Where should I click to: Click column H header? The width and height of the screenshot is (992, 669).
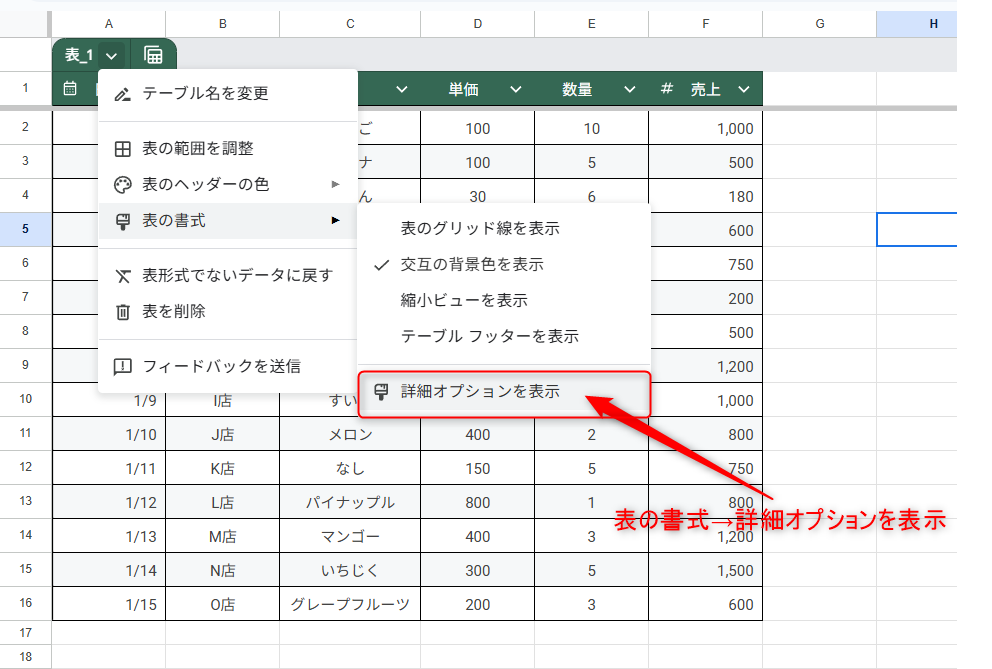coord(933,24)
